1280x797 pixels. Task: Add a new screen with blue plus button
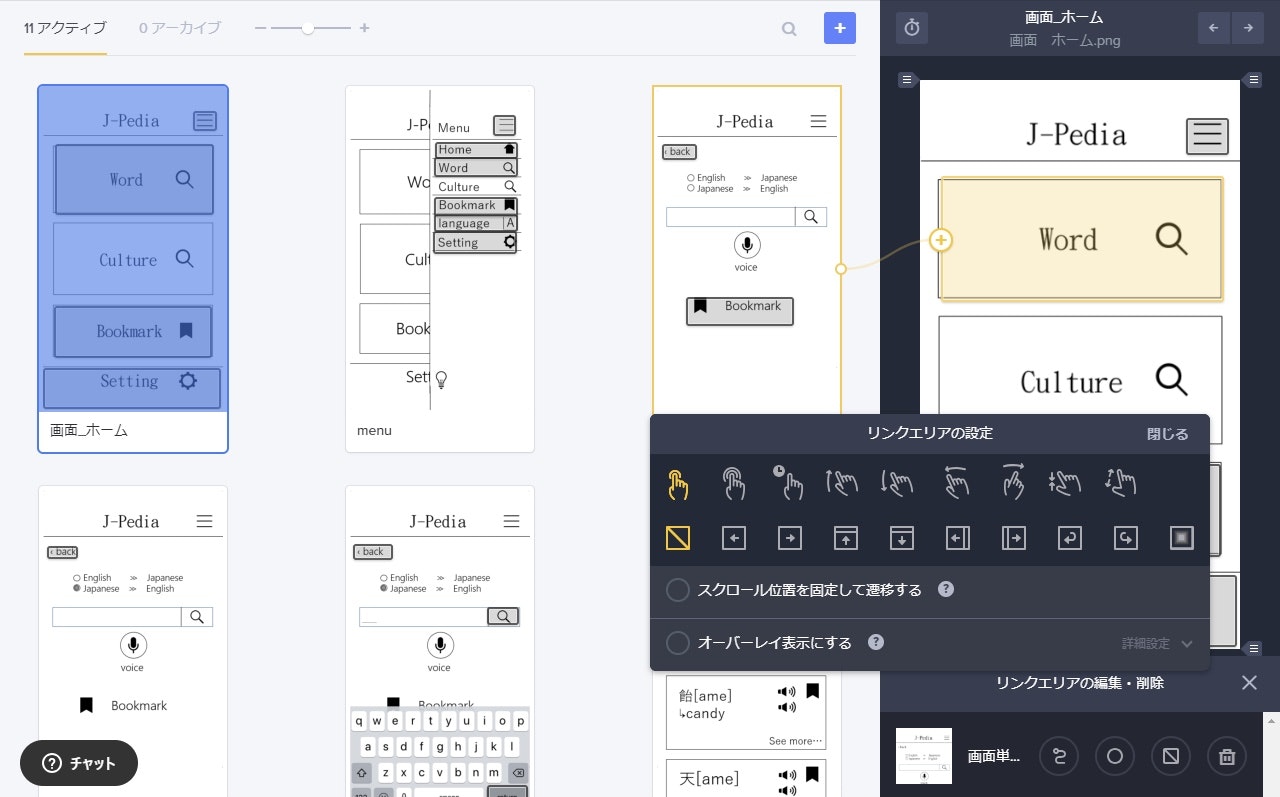click(840, 28)
